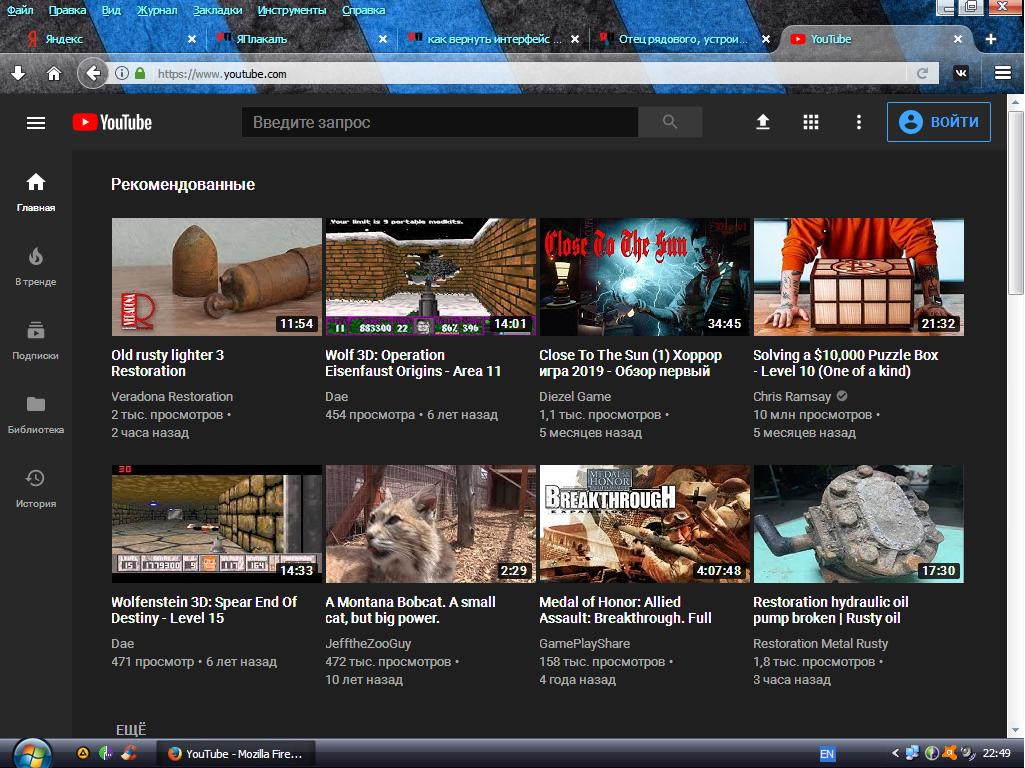This screenshot has width=1025, height=768.
Task: Open the YouTube apps grid
Action: (x=811, y=122)
